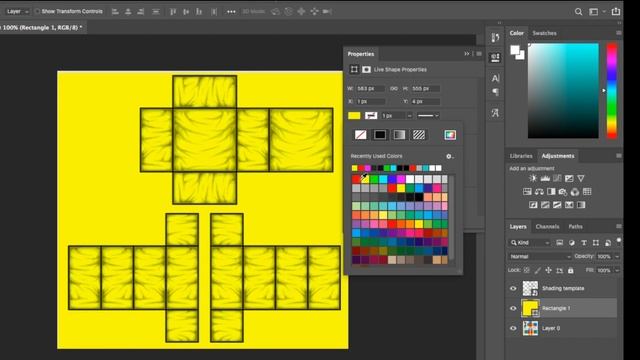
Task: Open the Layers panel flyout menu
Action: (x=619, y=227)
